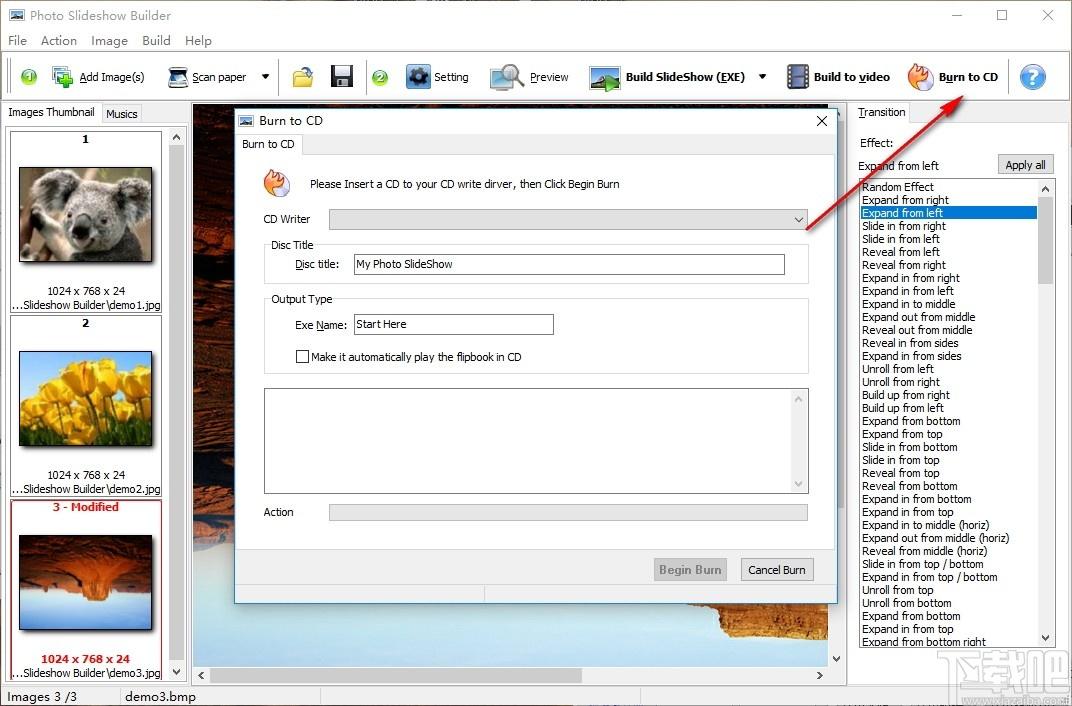The width and height of the screenshot is (1072, 706).
Task: Click the flame disc icon inside dialog
Action: pyautogui.click(x=277, y=183)
